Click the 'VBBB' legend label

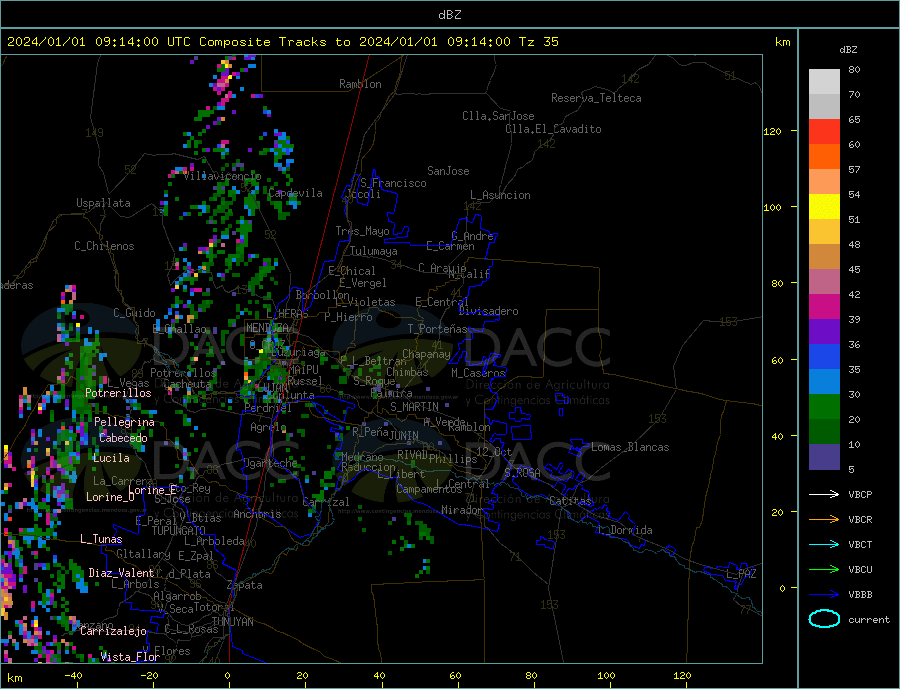tap(860, 594)
